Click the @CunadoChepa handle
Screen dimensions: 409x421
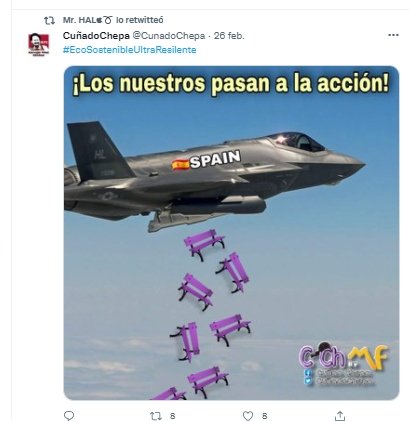tap(169, 36)
